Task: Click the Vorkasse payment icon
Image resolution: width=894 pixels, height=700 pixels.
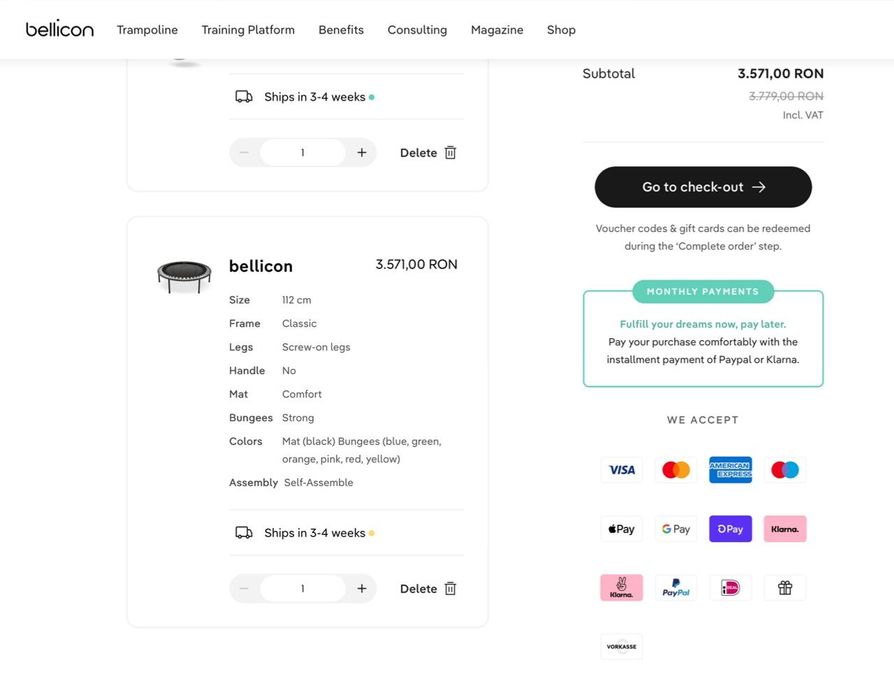Action: pos(622,646)
